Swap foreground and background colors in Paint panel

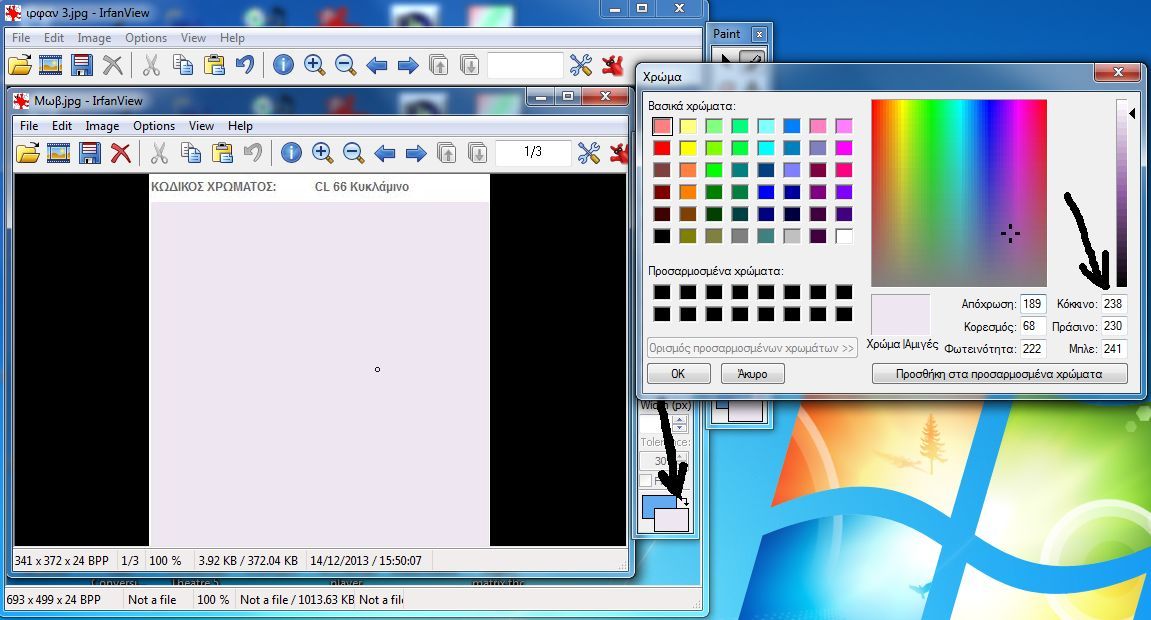(x=686, y=502)
